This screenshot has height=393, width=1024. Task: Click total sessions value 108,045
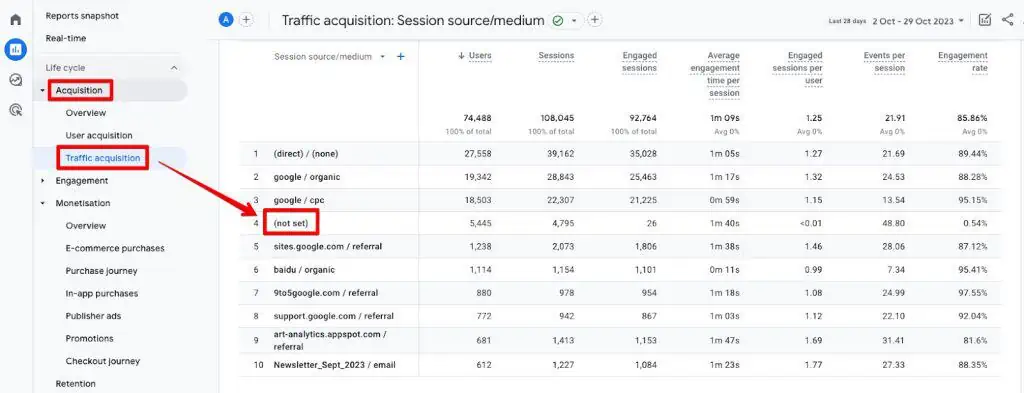click(556, 119)
